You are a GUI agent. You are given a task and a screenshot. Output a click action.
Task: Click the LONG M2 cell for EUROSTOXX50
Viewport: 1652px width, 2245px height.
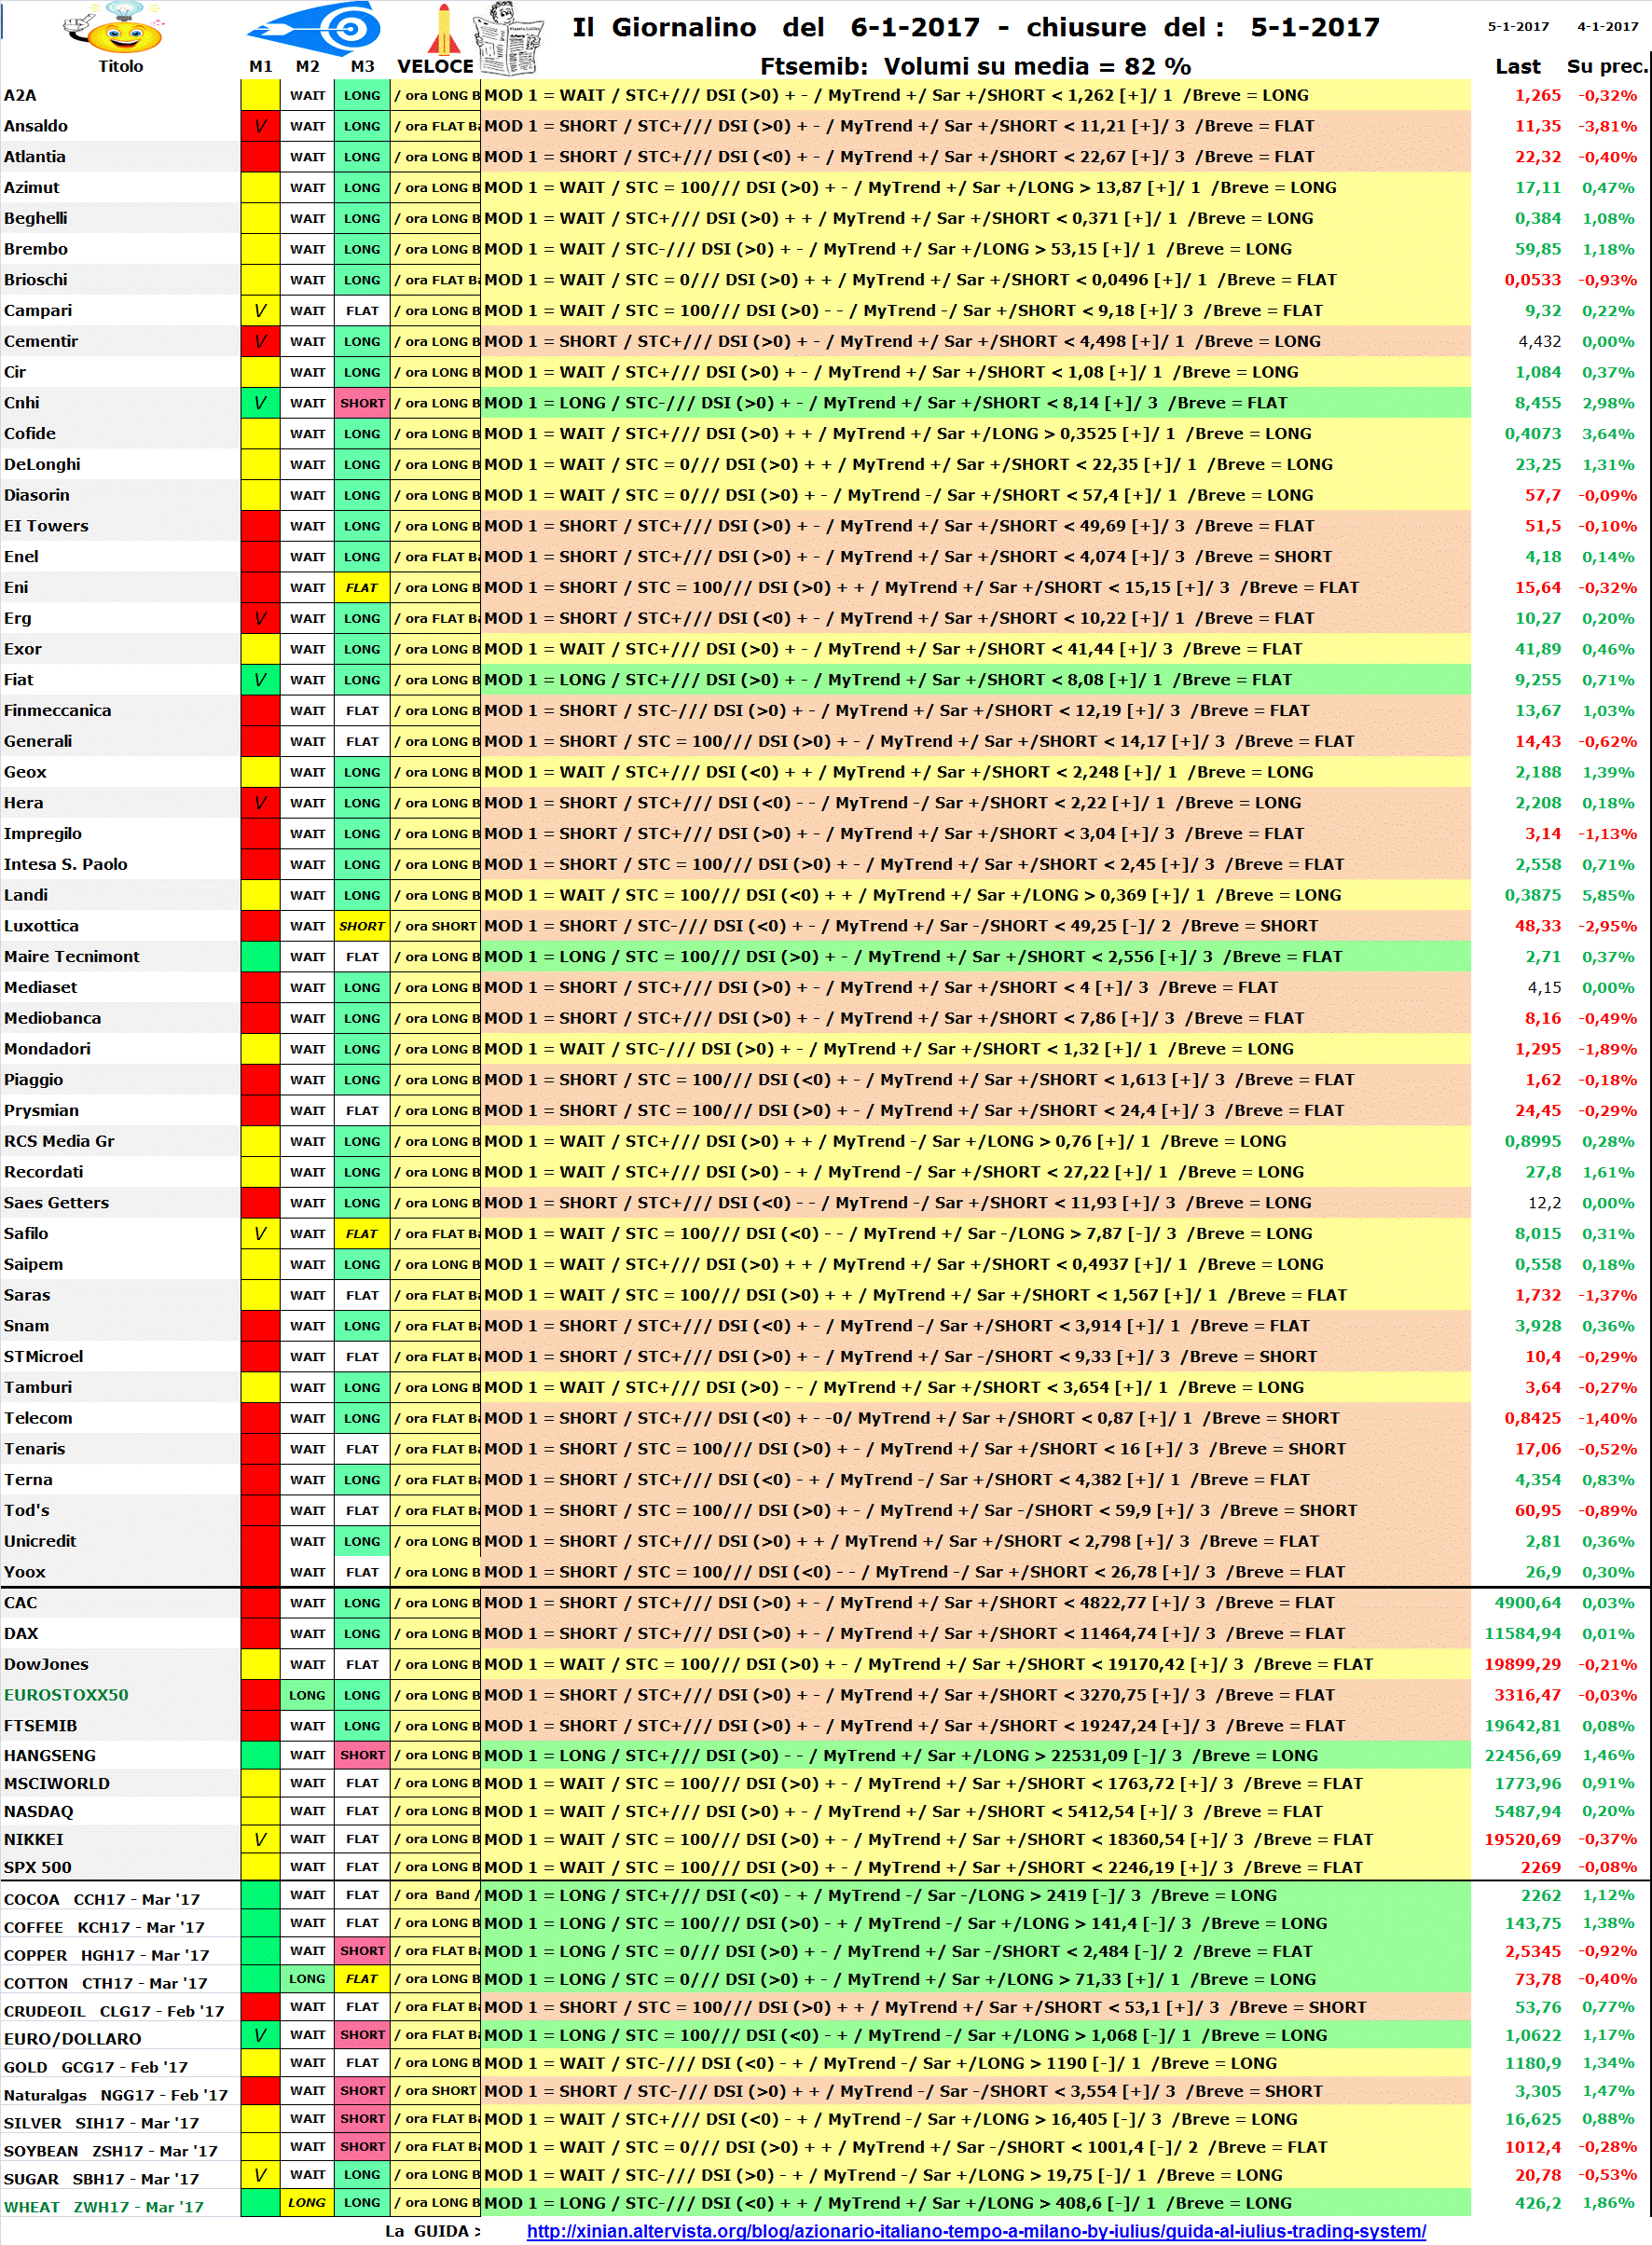click(x=307, y=1695)
